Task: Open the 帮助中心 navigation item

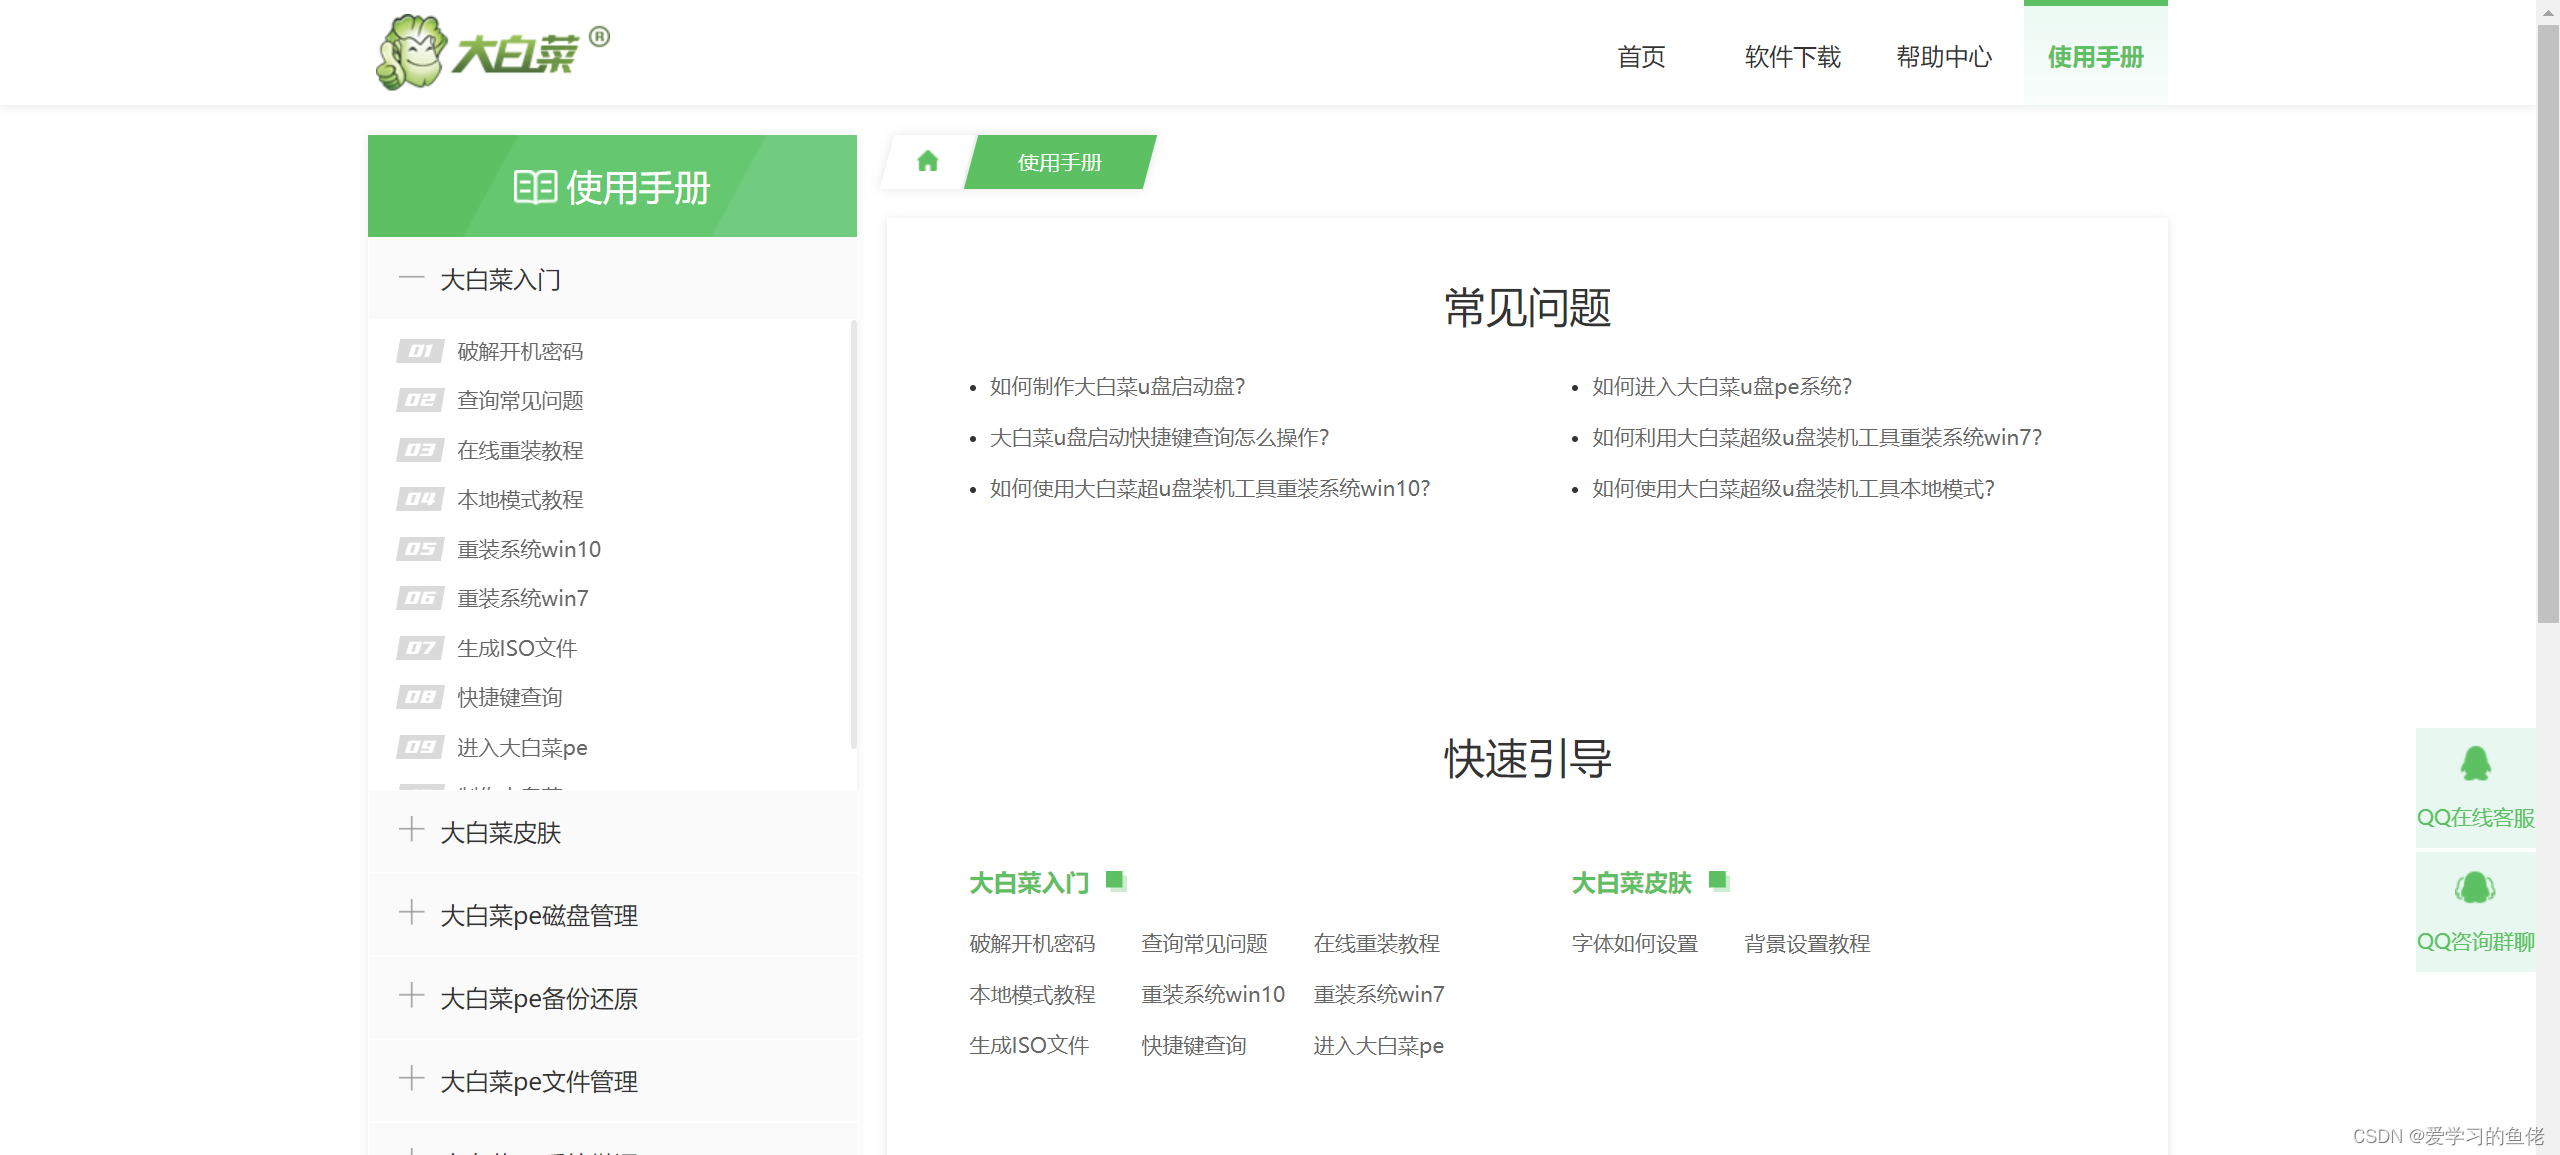Action: click(1944, 57)
